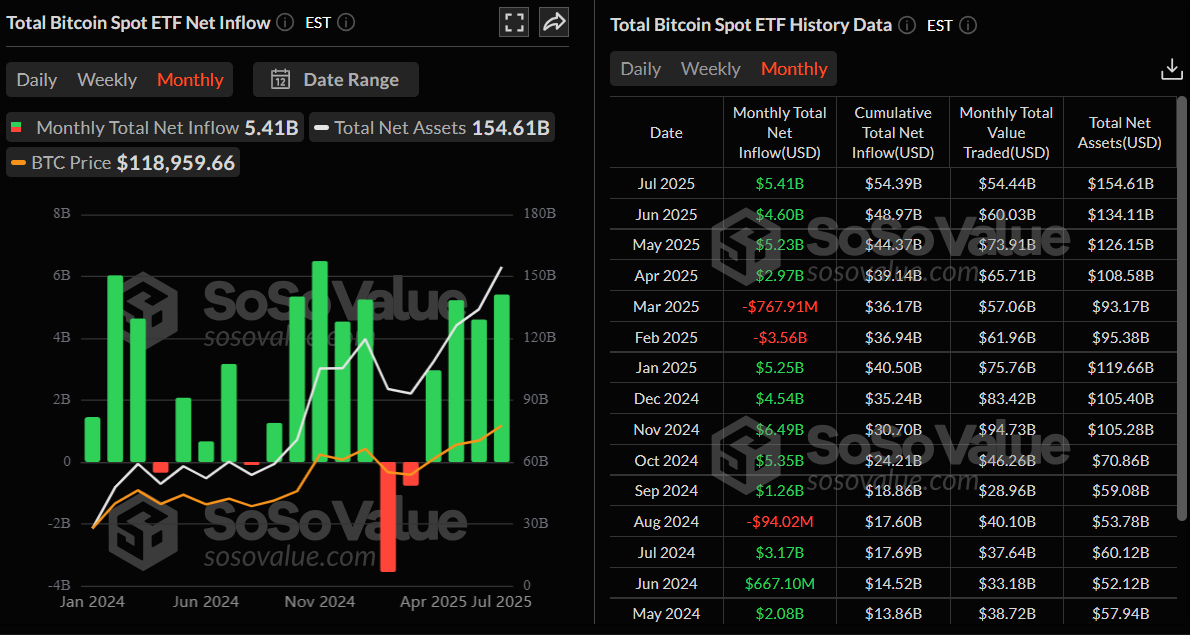Click the May 2024 date cell

(666, 614)
